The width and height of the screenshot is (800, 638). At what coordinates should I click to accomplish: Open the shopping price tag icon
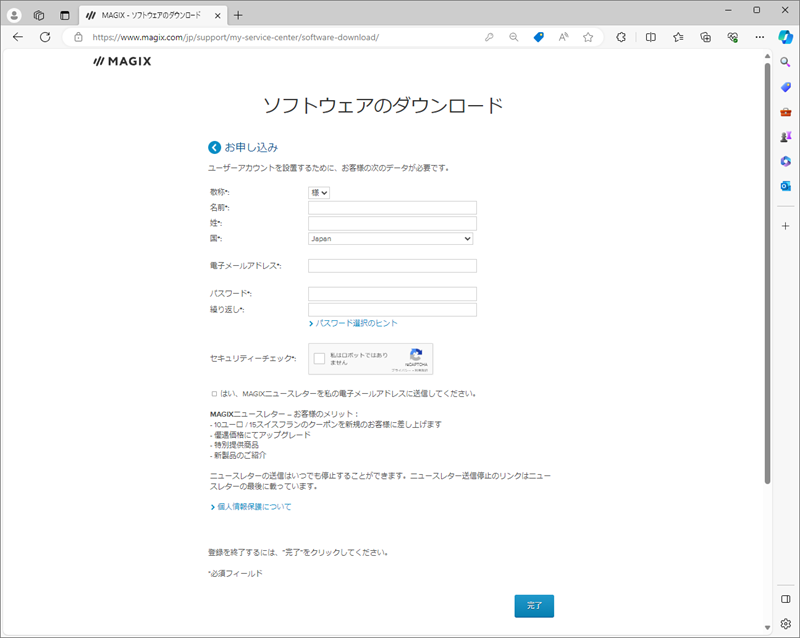tap(538, 37)
